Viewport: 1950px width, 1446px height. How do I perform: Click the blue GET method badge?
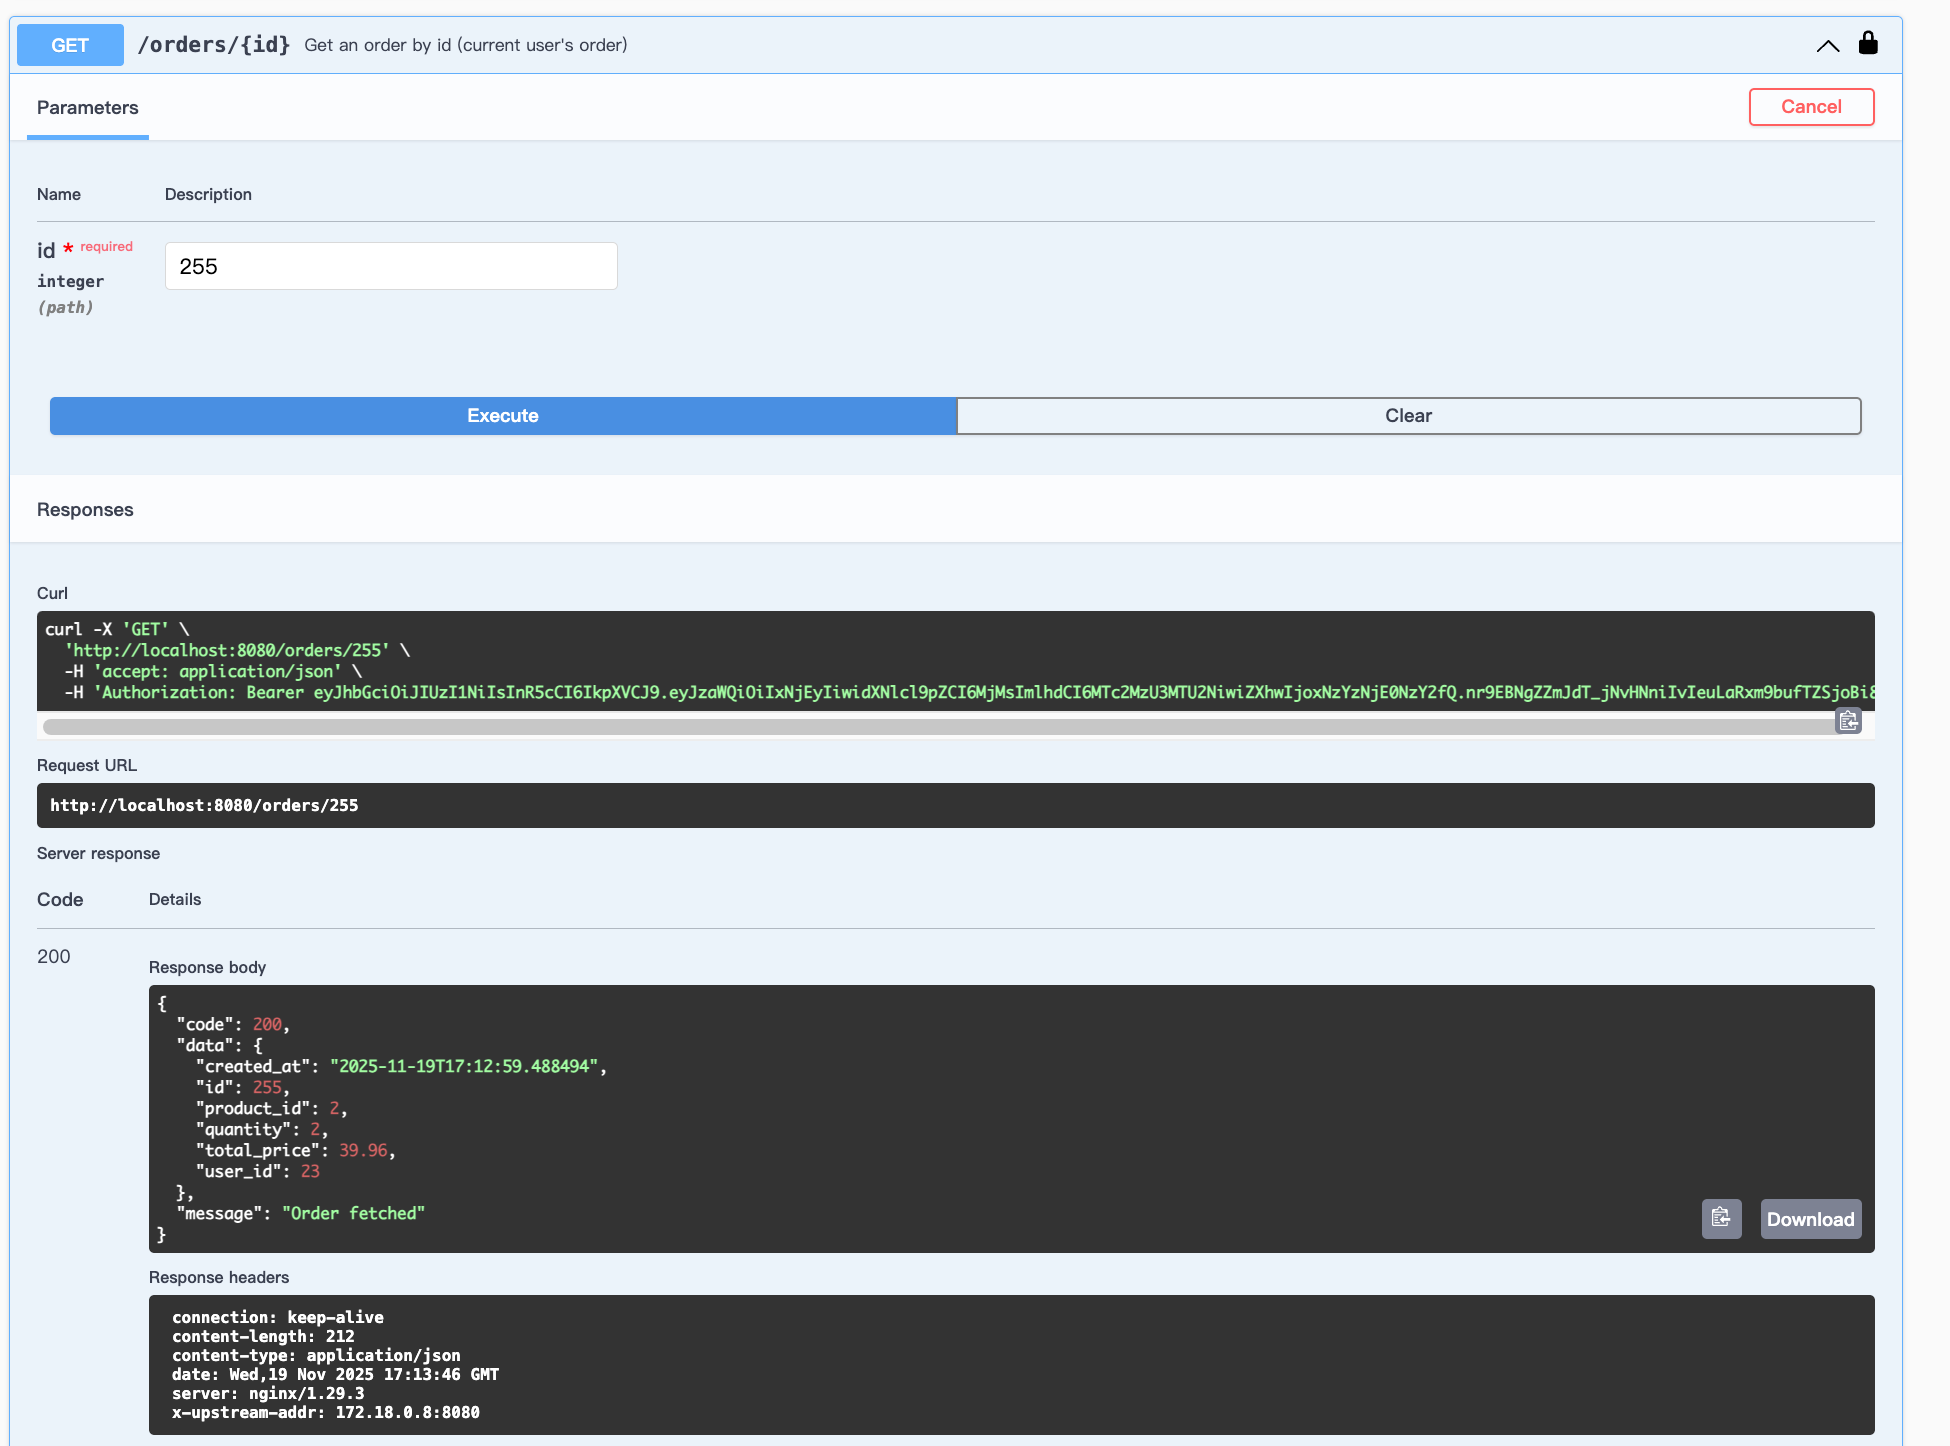(x=70, y=45)
